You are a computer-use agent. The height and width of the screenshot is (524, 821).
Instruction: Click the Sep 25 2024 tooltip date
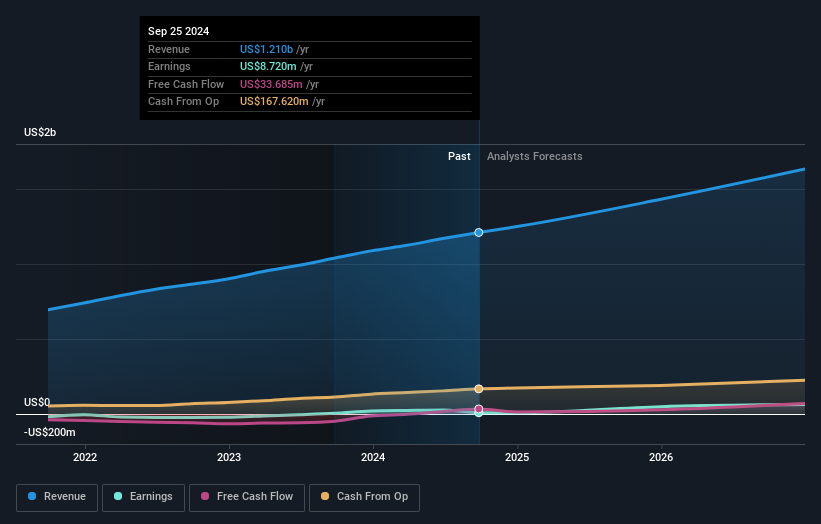pos(179,31)
